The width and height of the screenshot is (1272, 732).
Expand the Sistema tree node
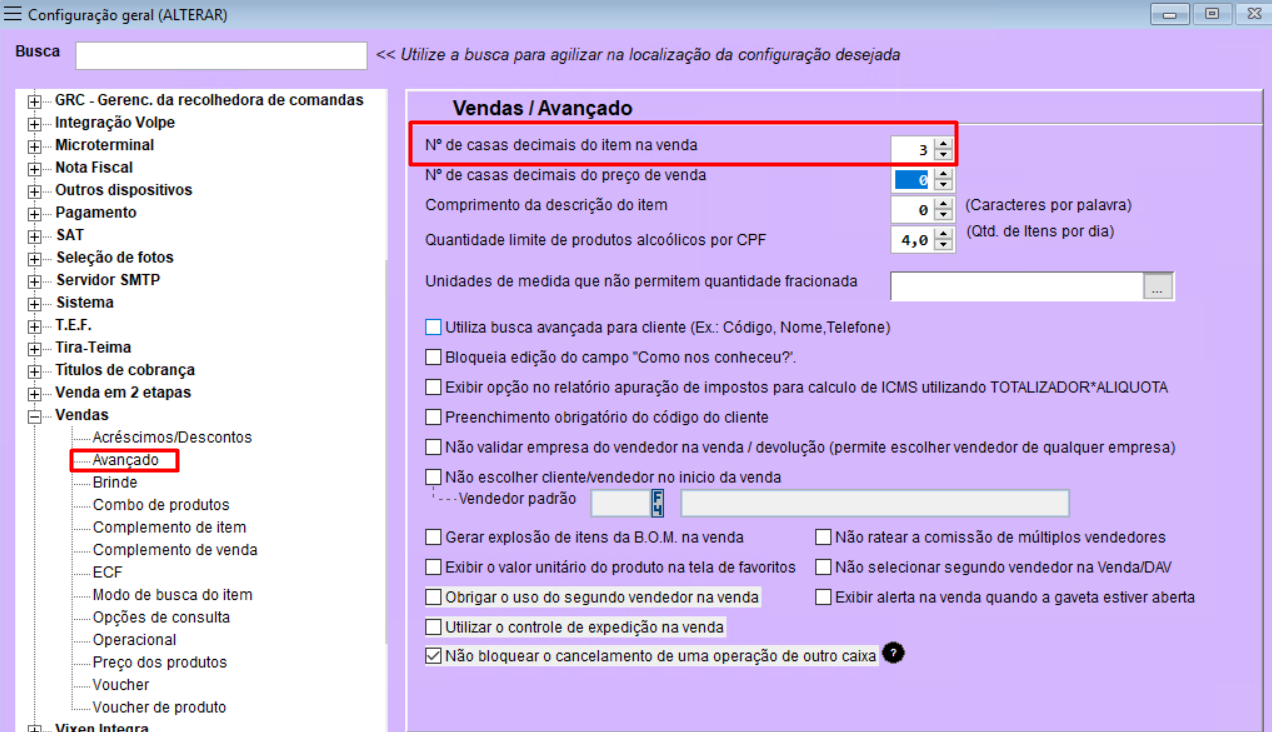[x=35, y=303]
